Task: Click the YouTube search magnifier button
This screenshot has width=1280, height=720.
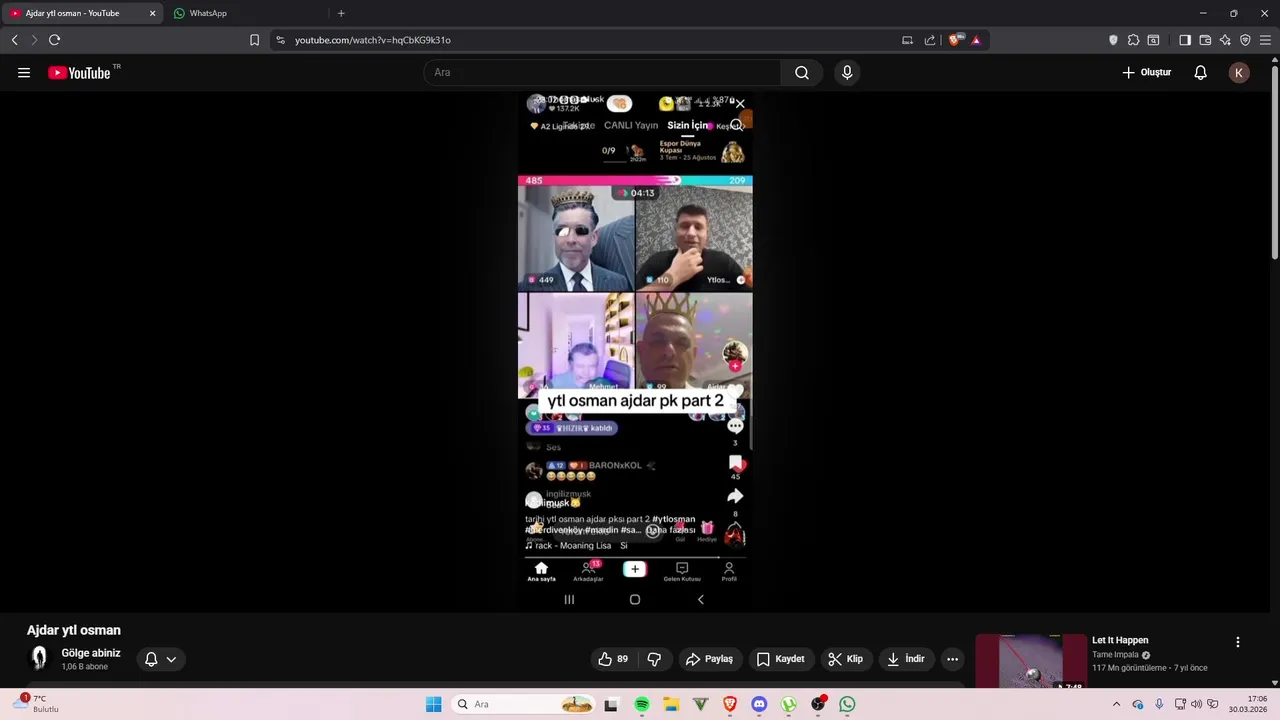Action: pyautogui.click(x=802, y=73)
